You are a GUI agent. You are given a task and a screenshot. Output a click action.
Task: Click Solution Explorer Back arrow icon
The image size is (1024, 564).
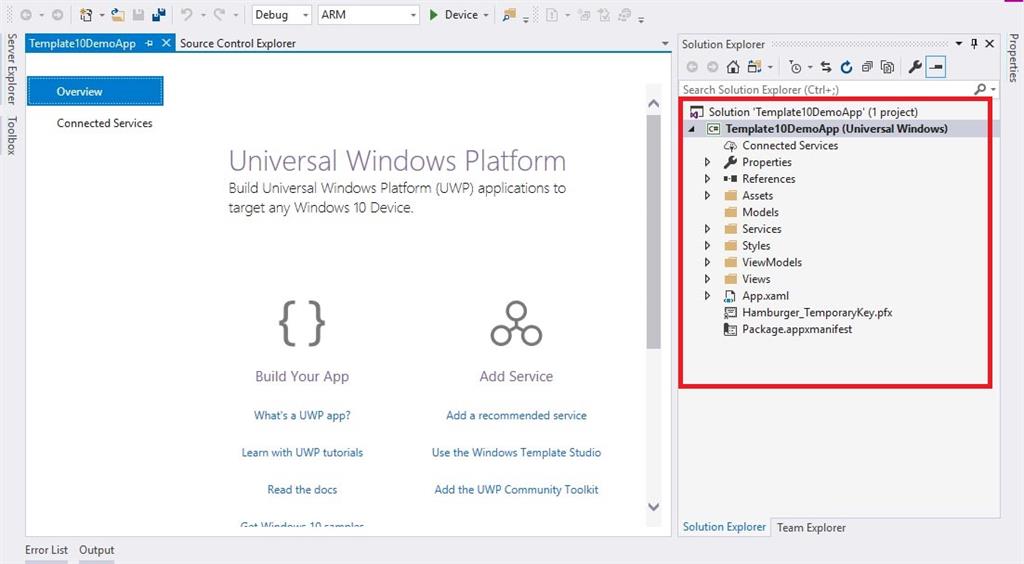pos(692,67)
